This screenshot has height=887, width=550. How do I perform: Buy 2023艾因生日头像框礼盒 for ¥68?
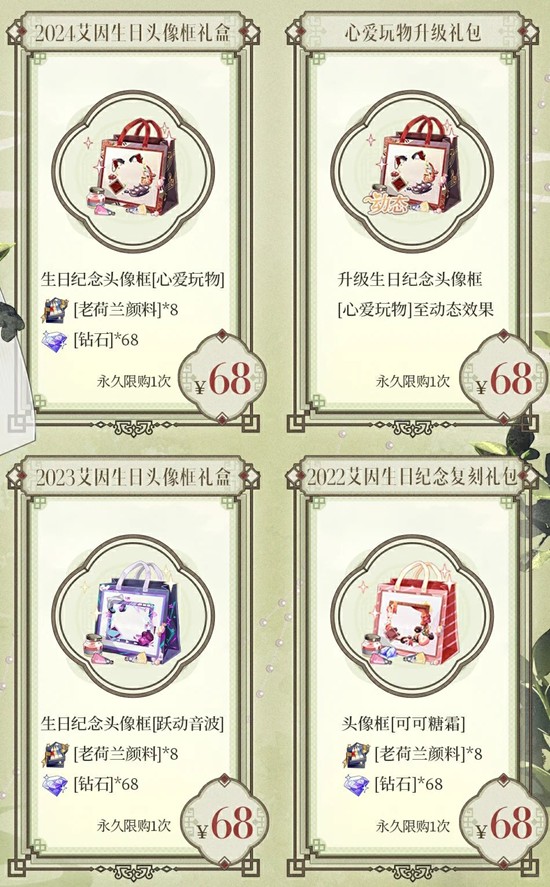pos(223,823)
